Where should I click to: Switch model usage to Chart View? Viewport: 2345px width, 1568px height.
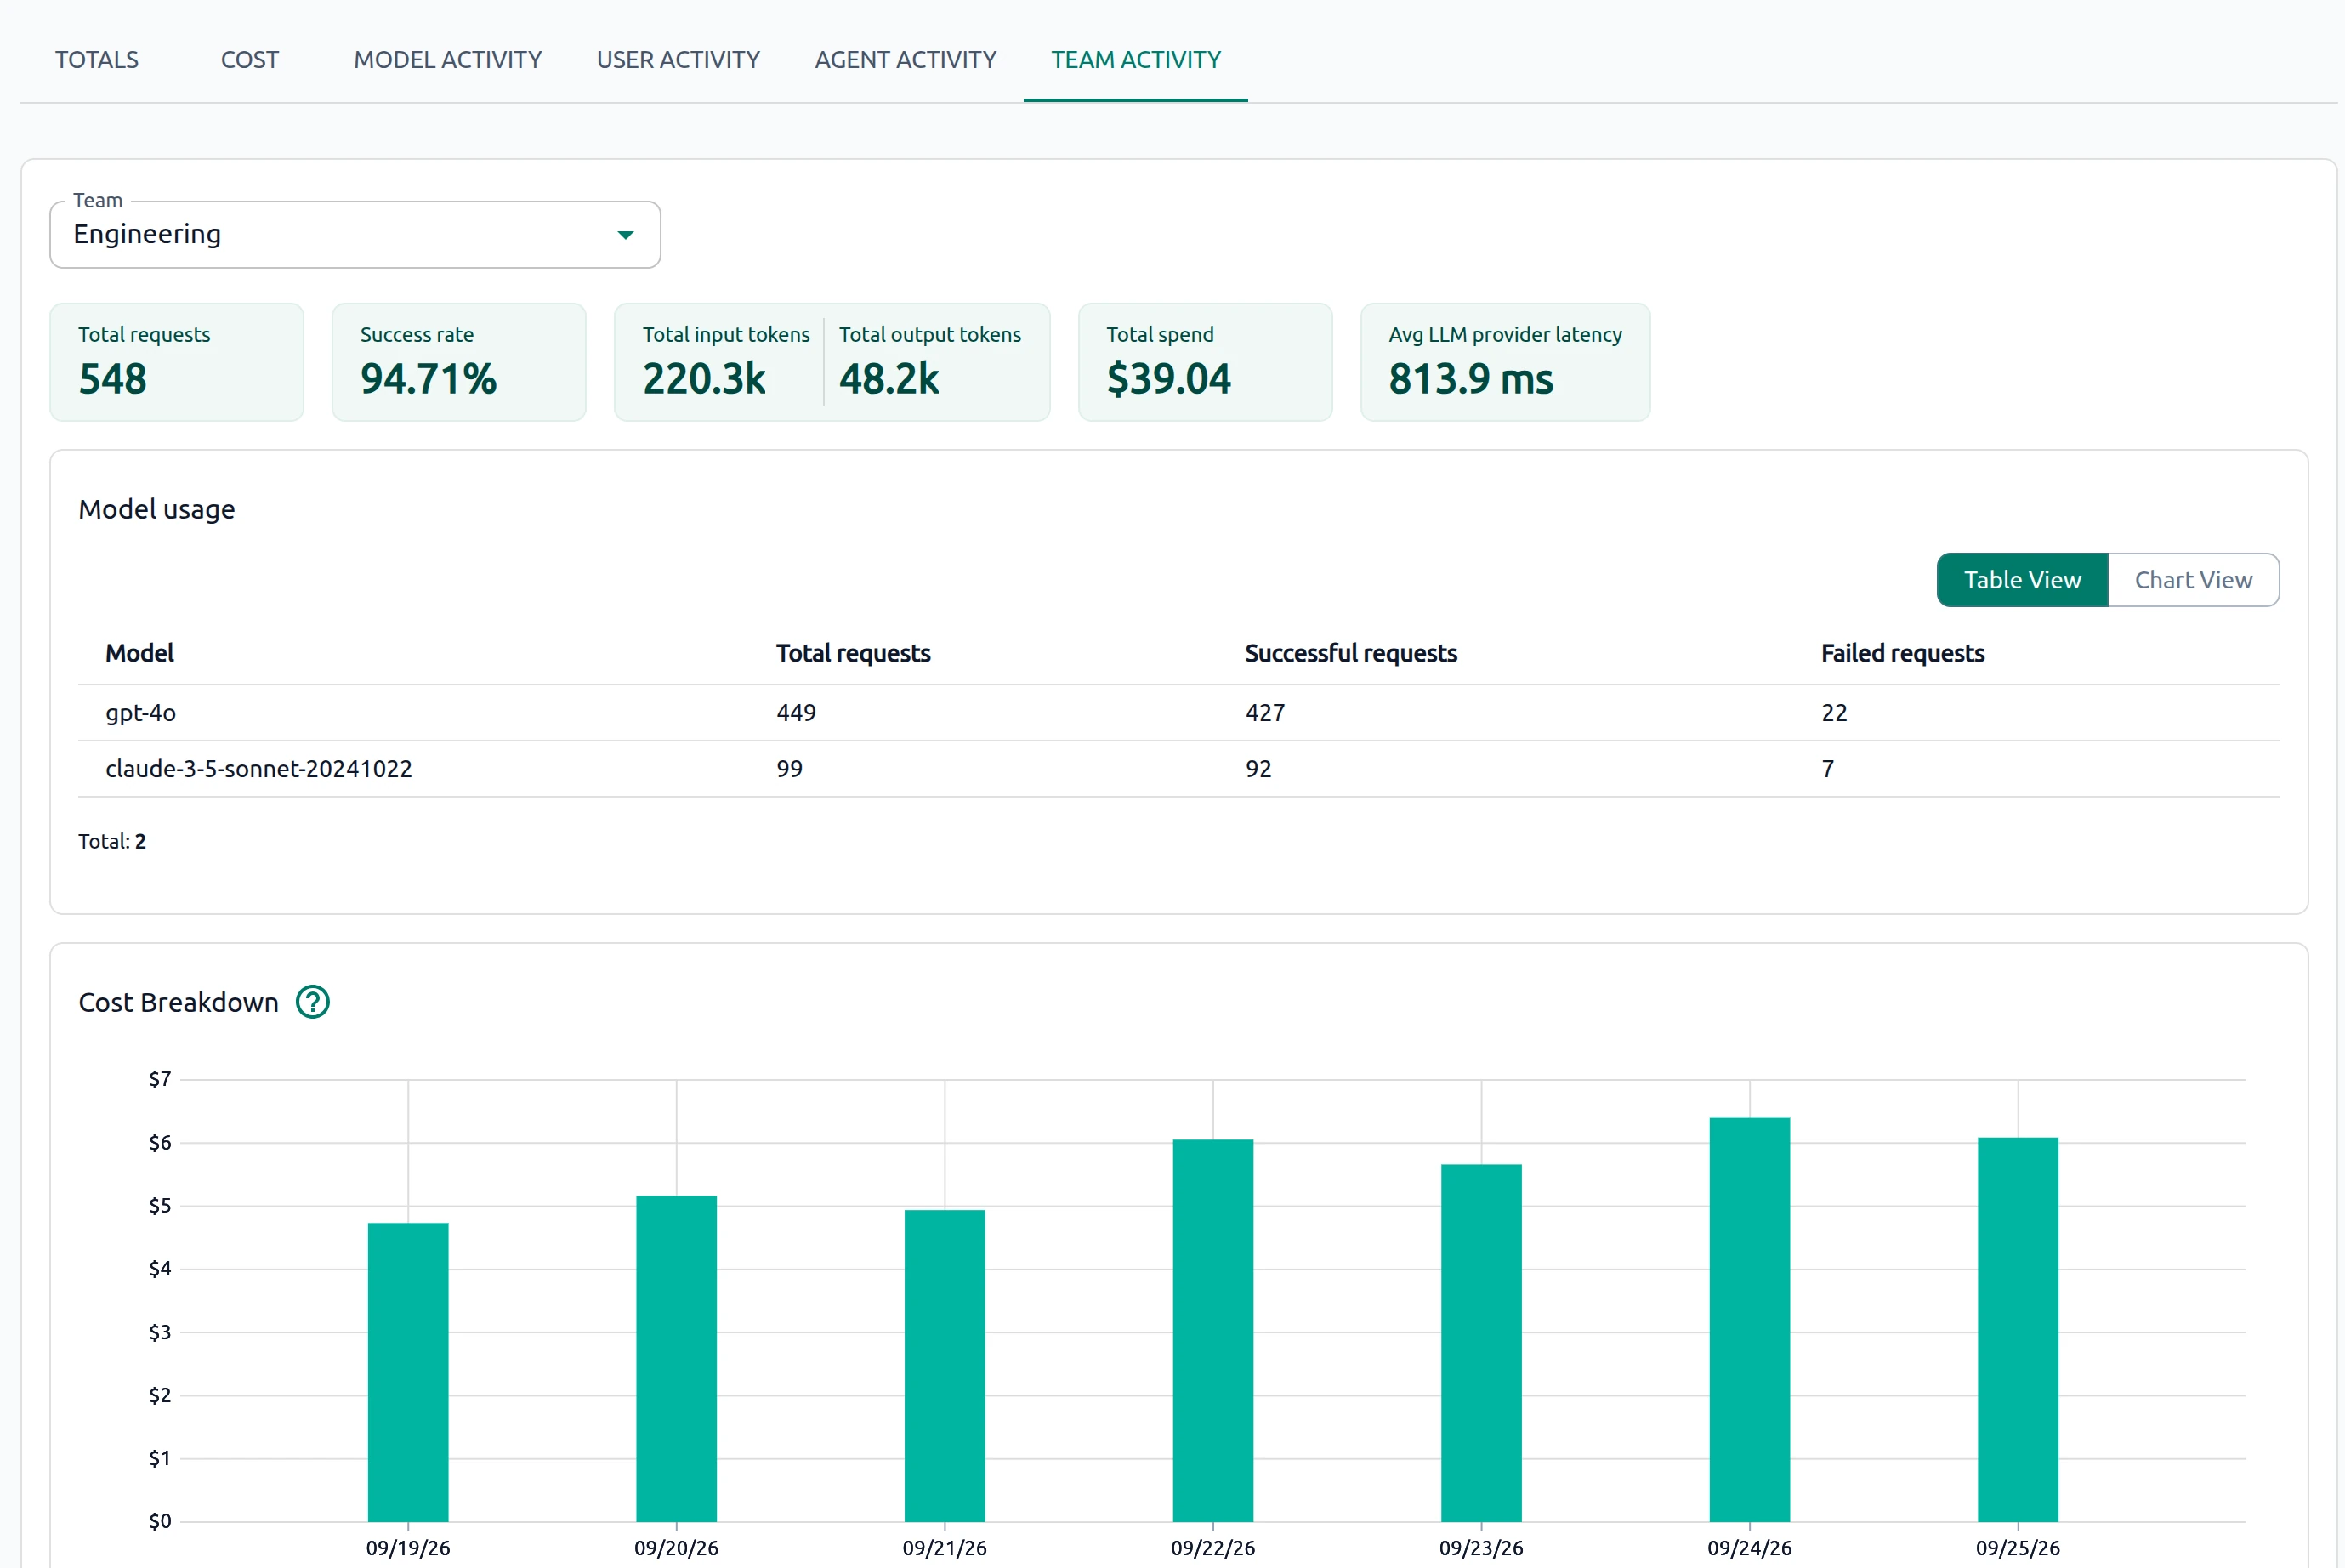pyautogui.click(x=2193, y=580)
